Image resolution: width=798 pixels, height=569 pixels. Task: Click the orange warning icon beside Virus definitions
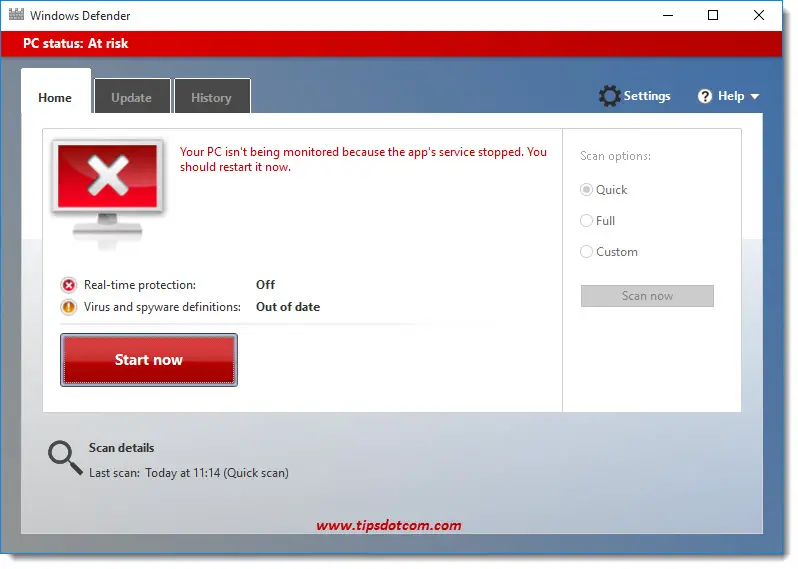coord(69,307)
